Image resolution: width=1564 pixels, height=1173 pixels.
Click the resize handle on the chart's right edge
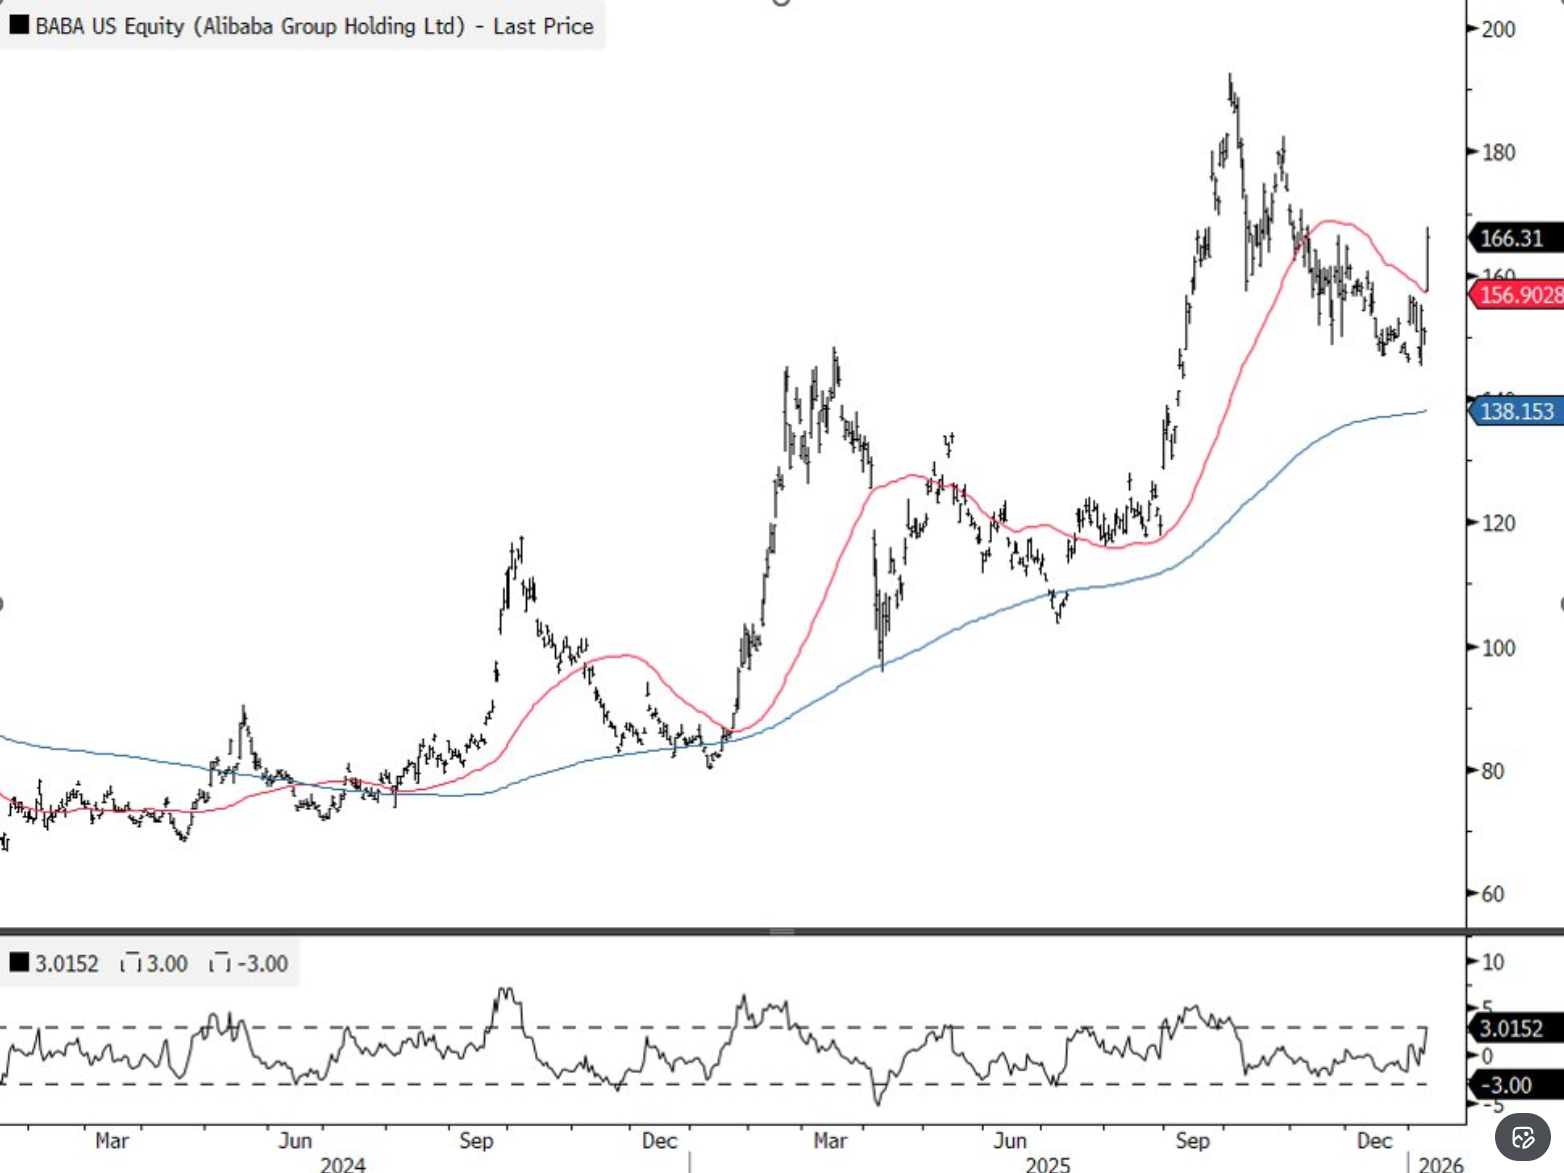(x=1561, y=603)
